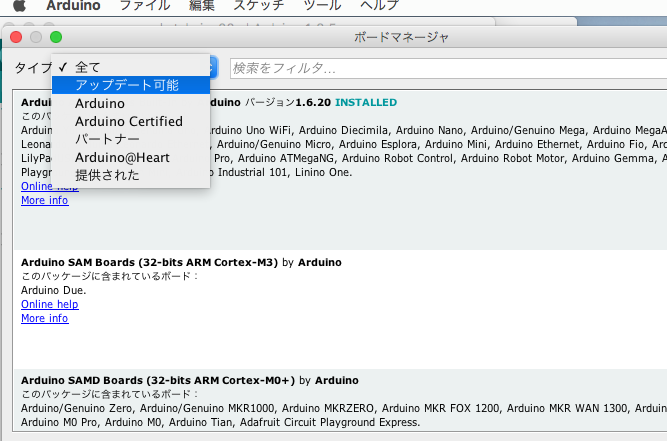Viewport: 667px width, 441px height.
Task: Focus the 検索をフィルタ search field
Action: point(440,68)
